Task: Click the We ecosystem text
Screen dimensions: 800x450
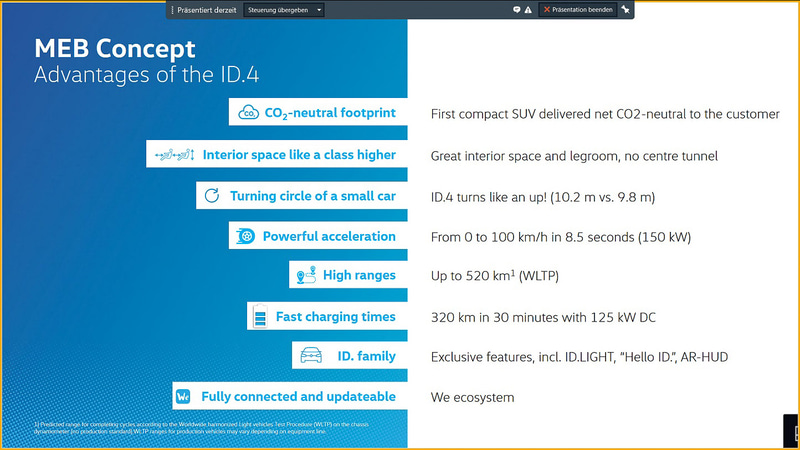Action: [x=472, y=397]
